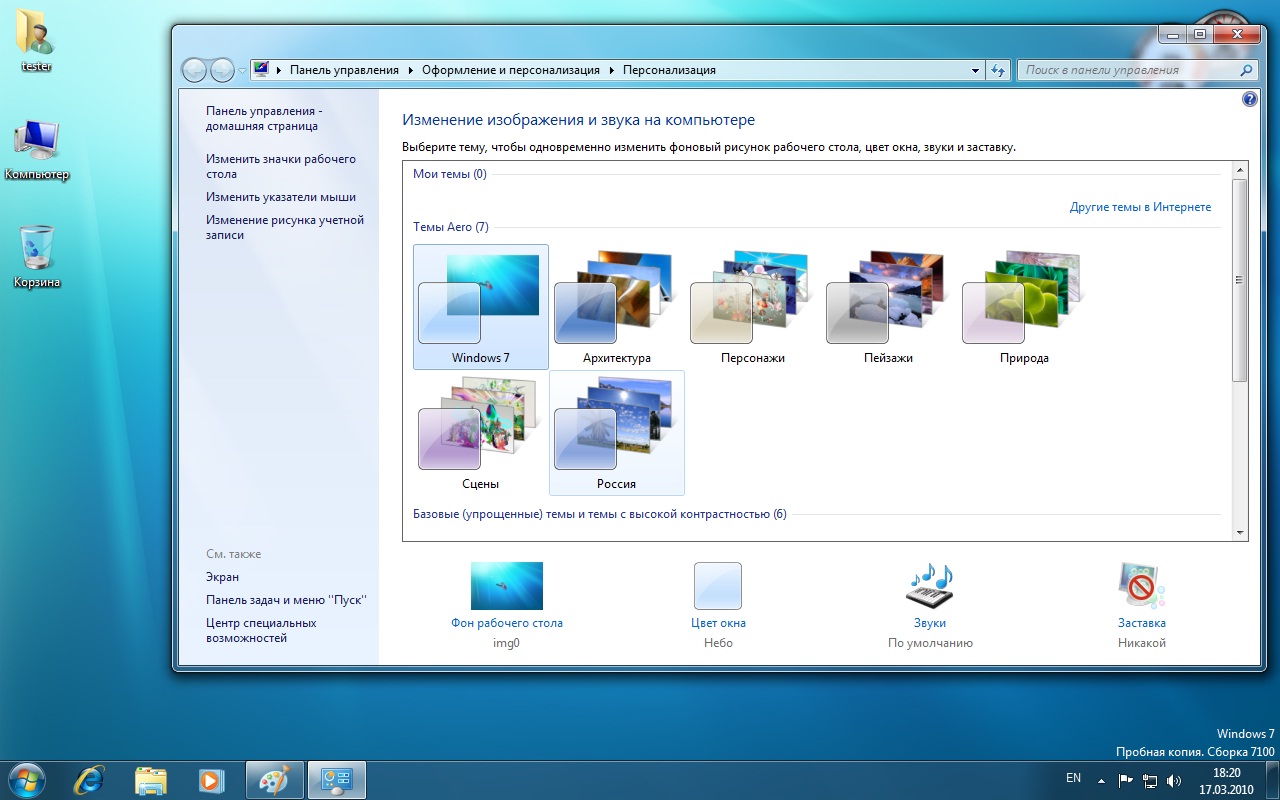Click the Forward navigation arrow button
The height and width of the screenshot is (800, 1280).
pos(222,70)
